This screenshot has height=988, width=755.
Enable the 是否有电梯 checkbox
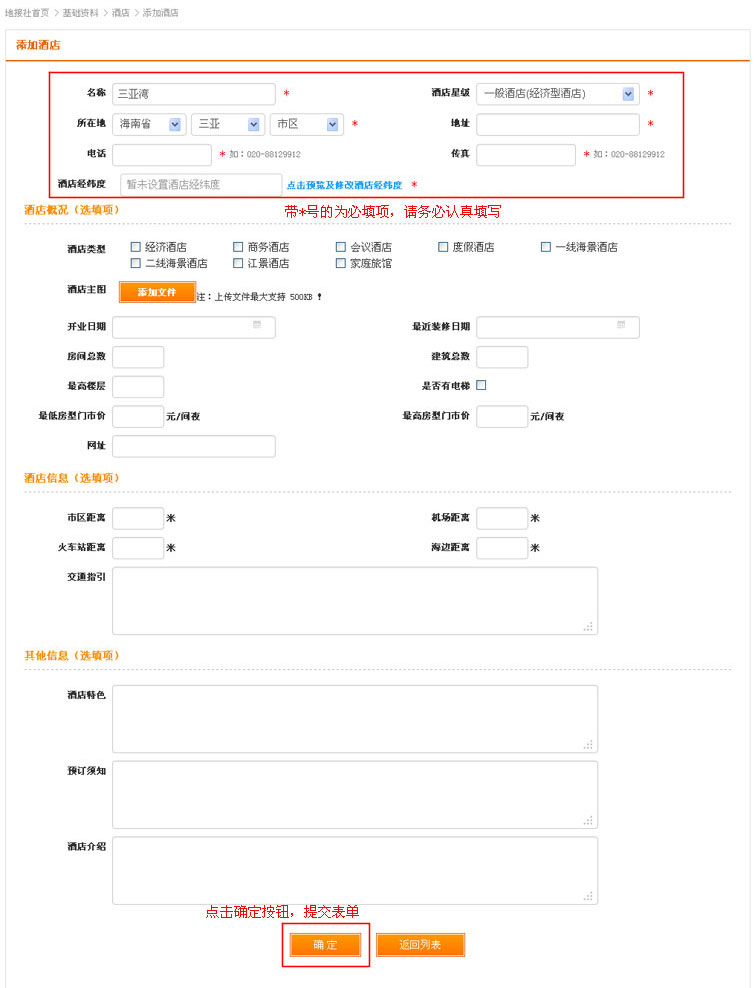(481, 385)
